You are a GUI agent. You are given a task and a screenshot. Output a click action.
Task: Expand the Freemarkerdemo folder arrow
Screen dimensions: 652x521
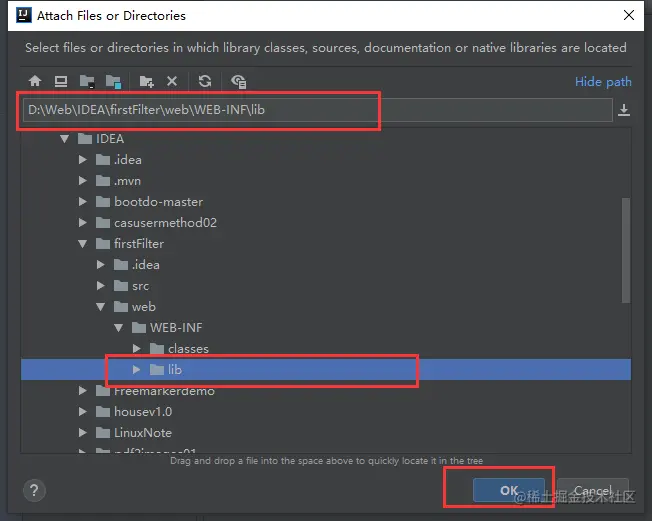click(82, 390)
